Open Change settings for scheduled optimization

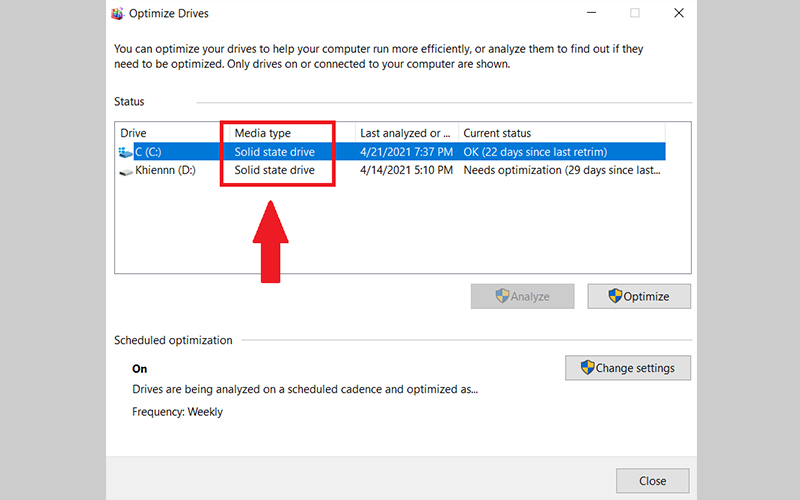tap(628, 368)
